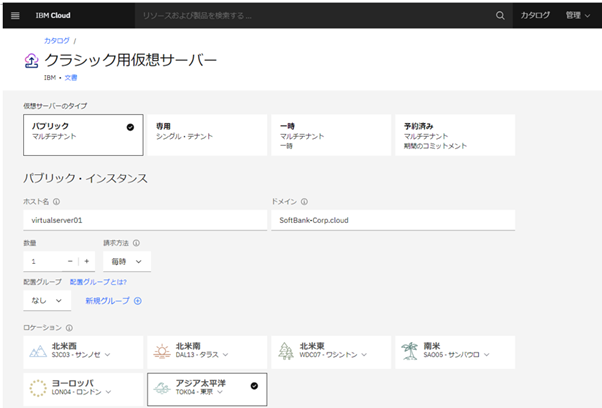The height and width of the screenshot is (408, 602).
Task: Click the ドメイン info icon
Action: (x=304, y=201)
